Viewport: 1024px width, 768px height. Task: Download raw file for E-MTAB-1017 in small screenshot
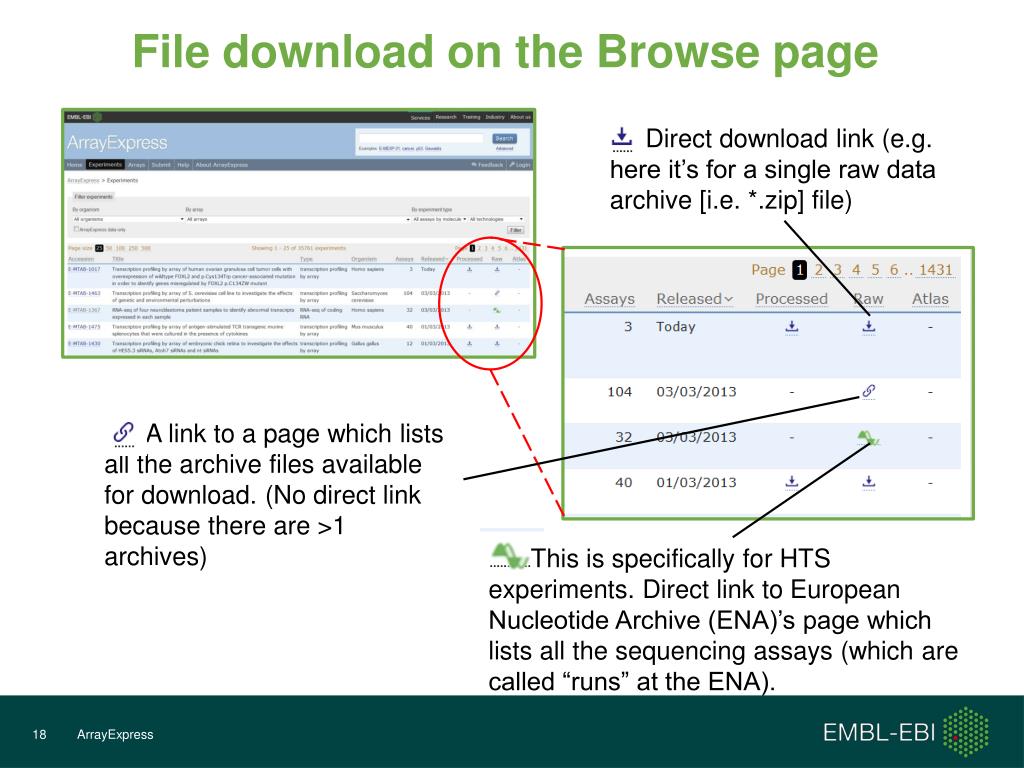(x=497, y=269)
